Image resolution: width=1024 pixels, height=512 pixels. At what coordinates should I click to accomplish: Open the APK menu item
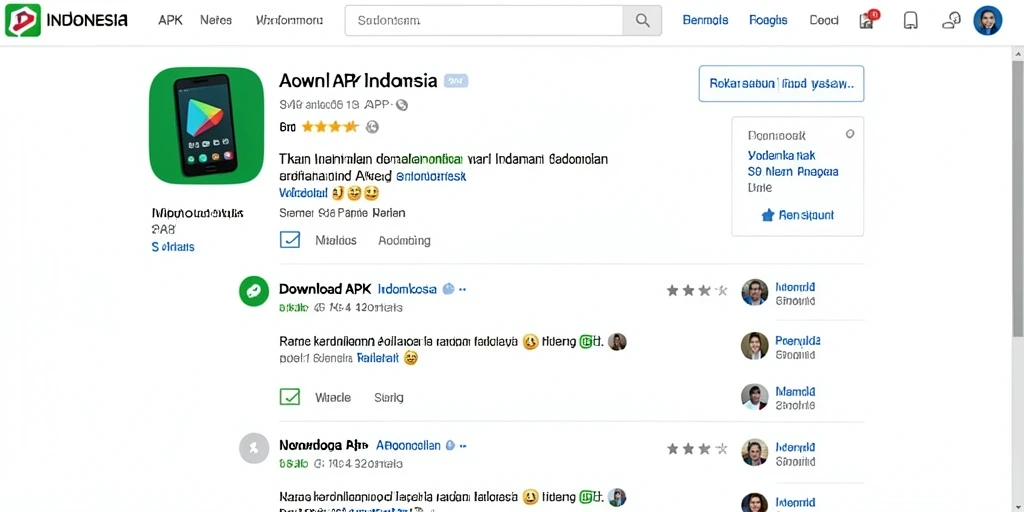[170, 20]
